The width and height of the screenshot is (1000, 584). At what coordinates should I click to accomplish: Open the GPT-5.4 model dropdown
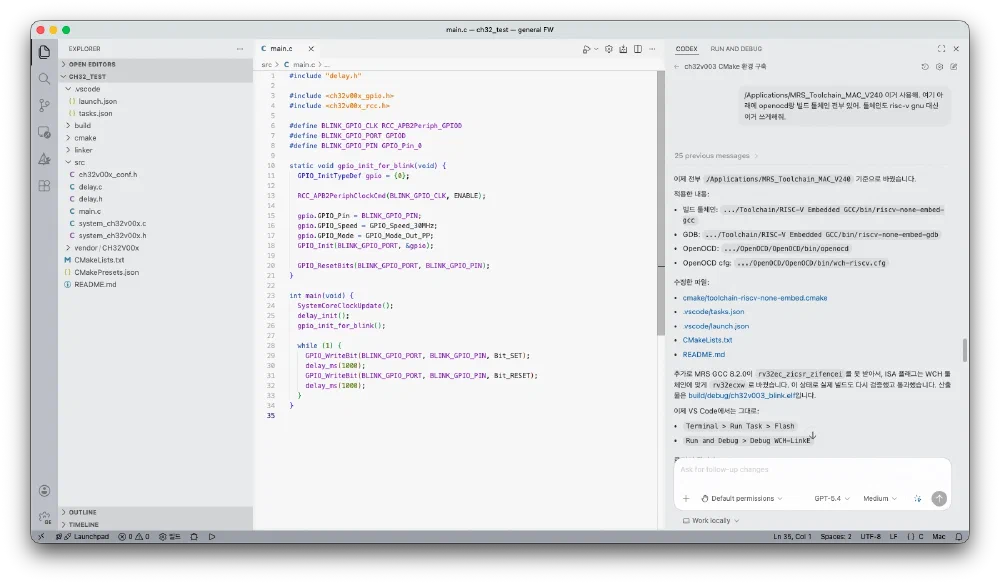pos(830,498)
